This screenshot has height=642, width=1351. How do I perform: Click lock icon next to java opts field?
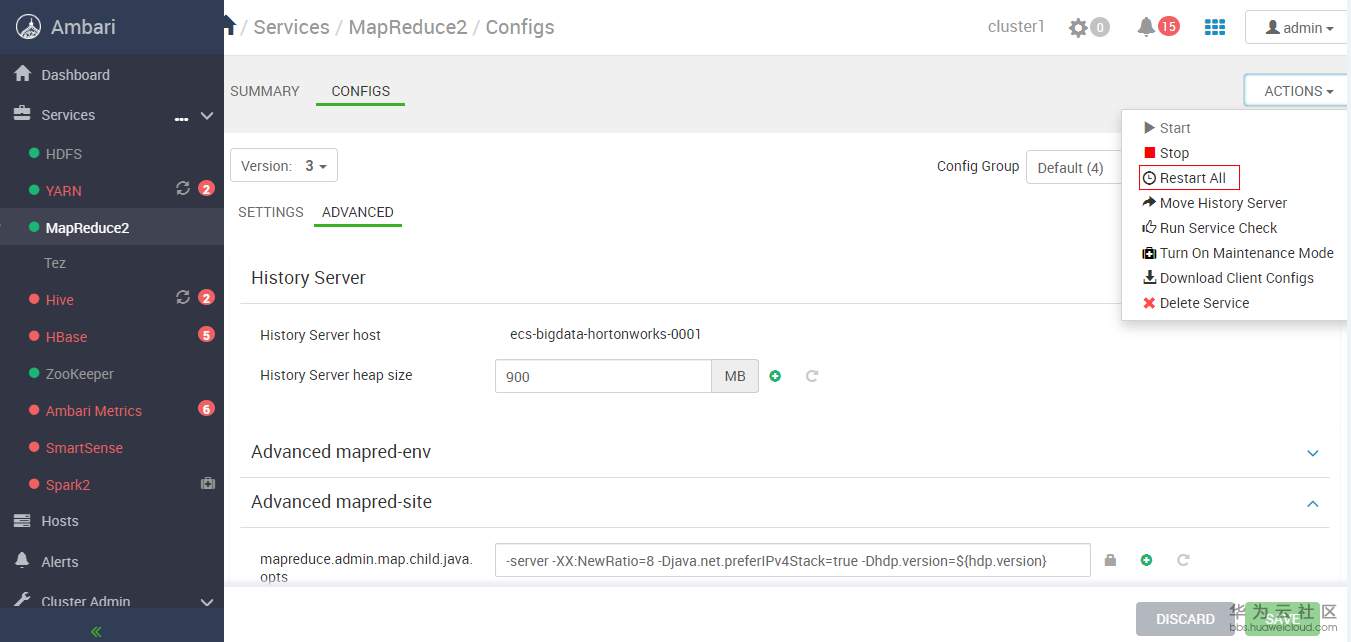click(x=1110, y=560)
